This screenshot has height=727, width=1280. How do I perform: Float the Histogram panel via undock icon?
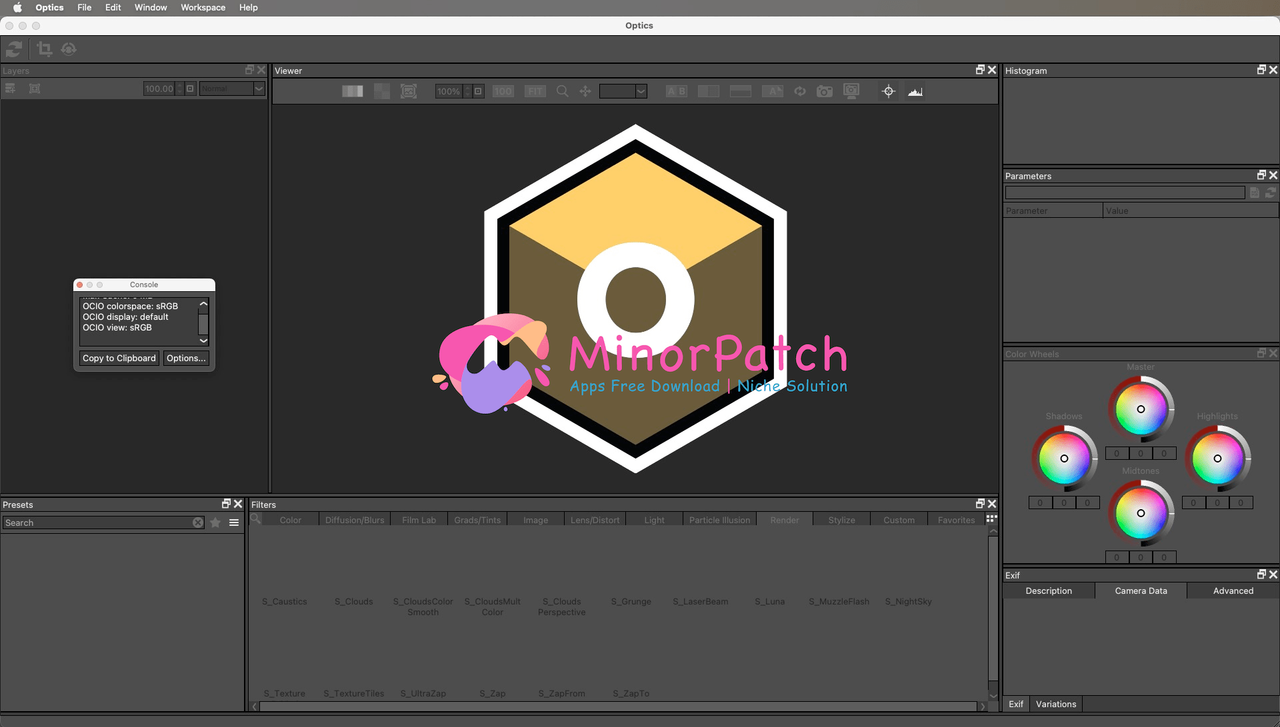click(x=1262, y=70)
